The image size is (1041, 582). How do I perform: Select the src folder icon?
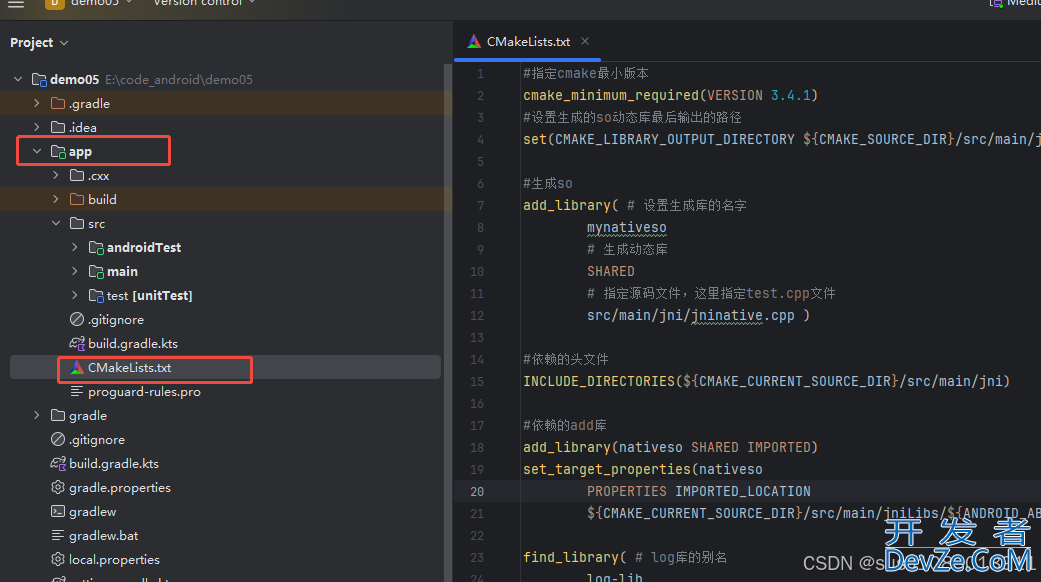point(77,224)
